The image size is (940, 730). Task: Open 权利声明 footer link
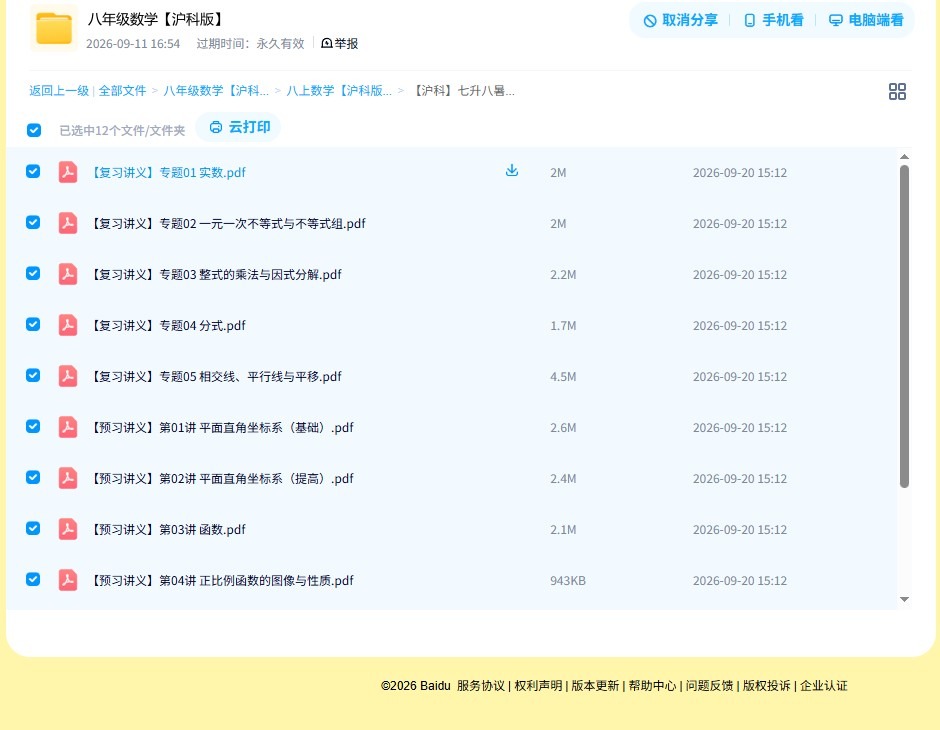(538, 686)
